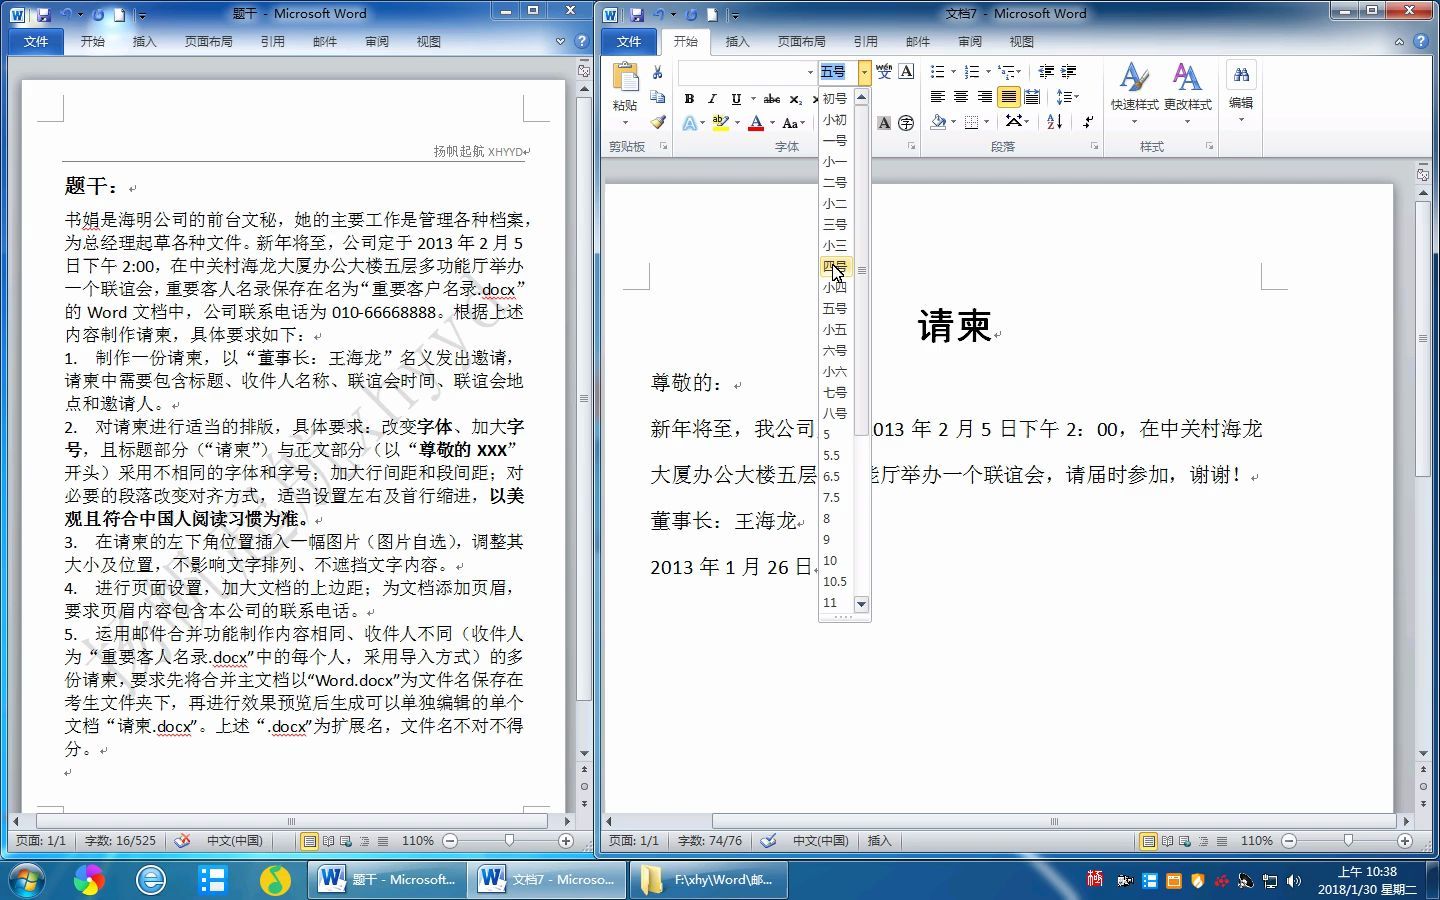Screen dimensions: 1440x900
Task: Apply bullet list
Action: click(937, 71)
